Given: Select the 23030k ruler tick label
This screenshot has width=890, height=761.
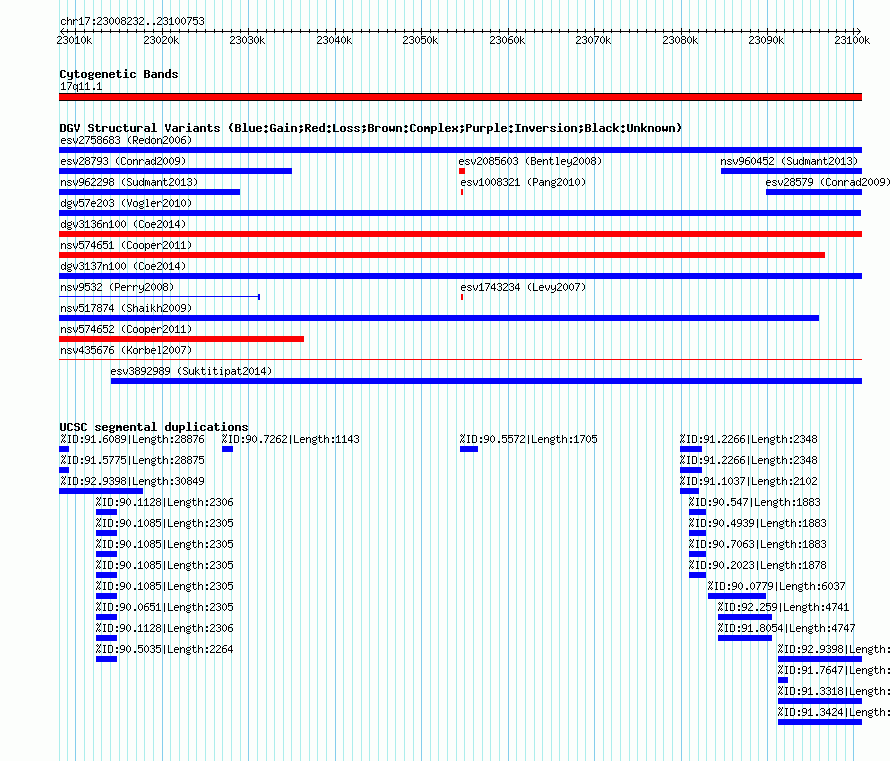Looking at the screenshot, I should [247, 40].
